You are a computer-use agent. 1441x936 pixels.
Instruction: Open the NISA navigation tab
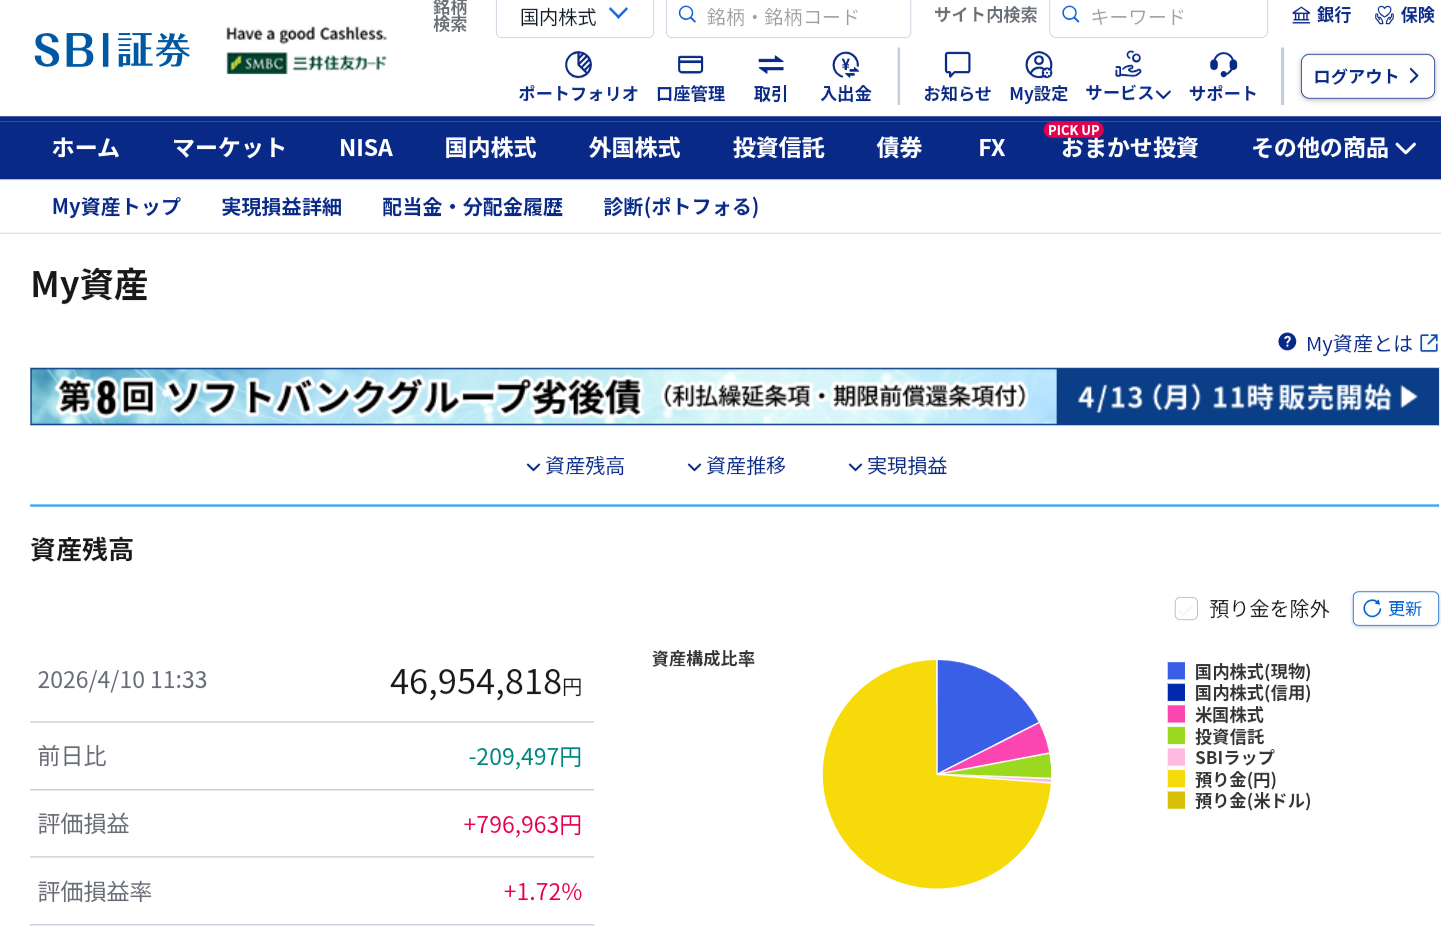pyautogui.click(x=366, y=148)
